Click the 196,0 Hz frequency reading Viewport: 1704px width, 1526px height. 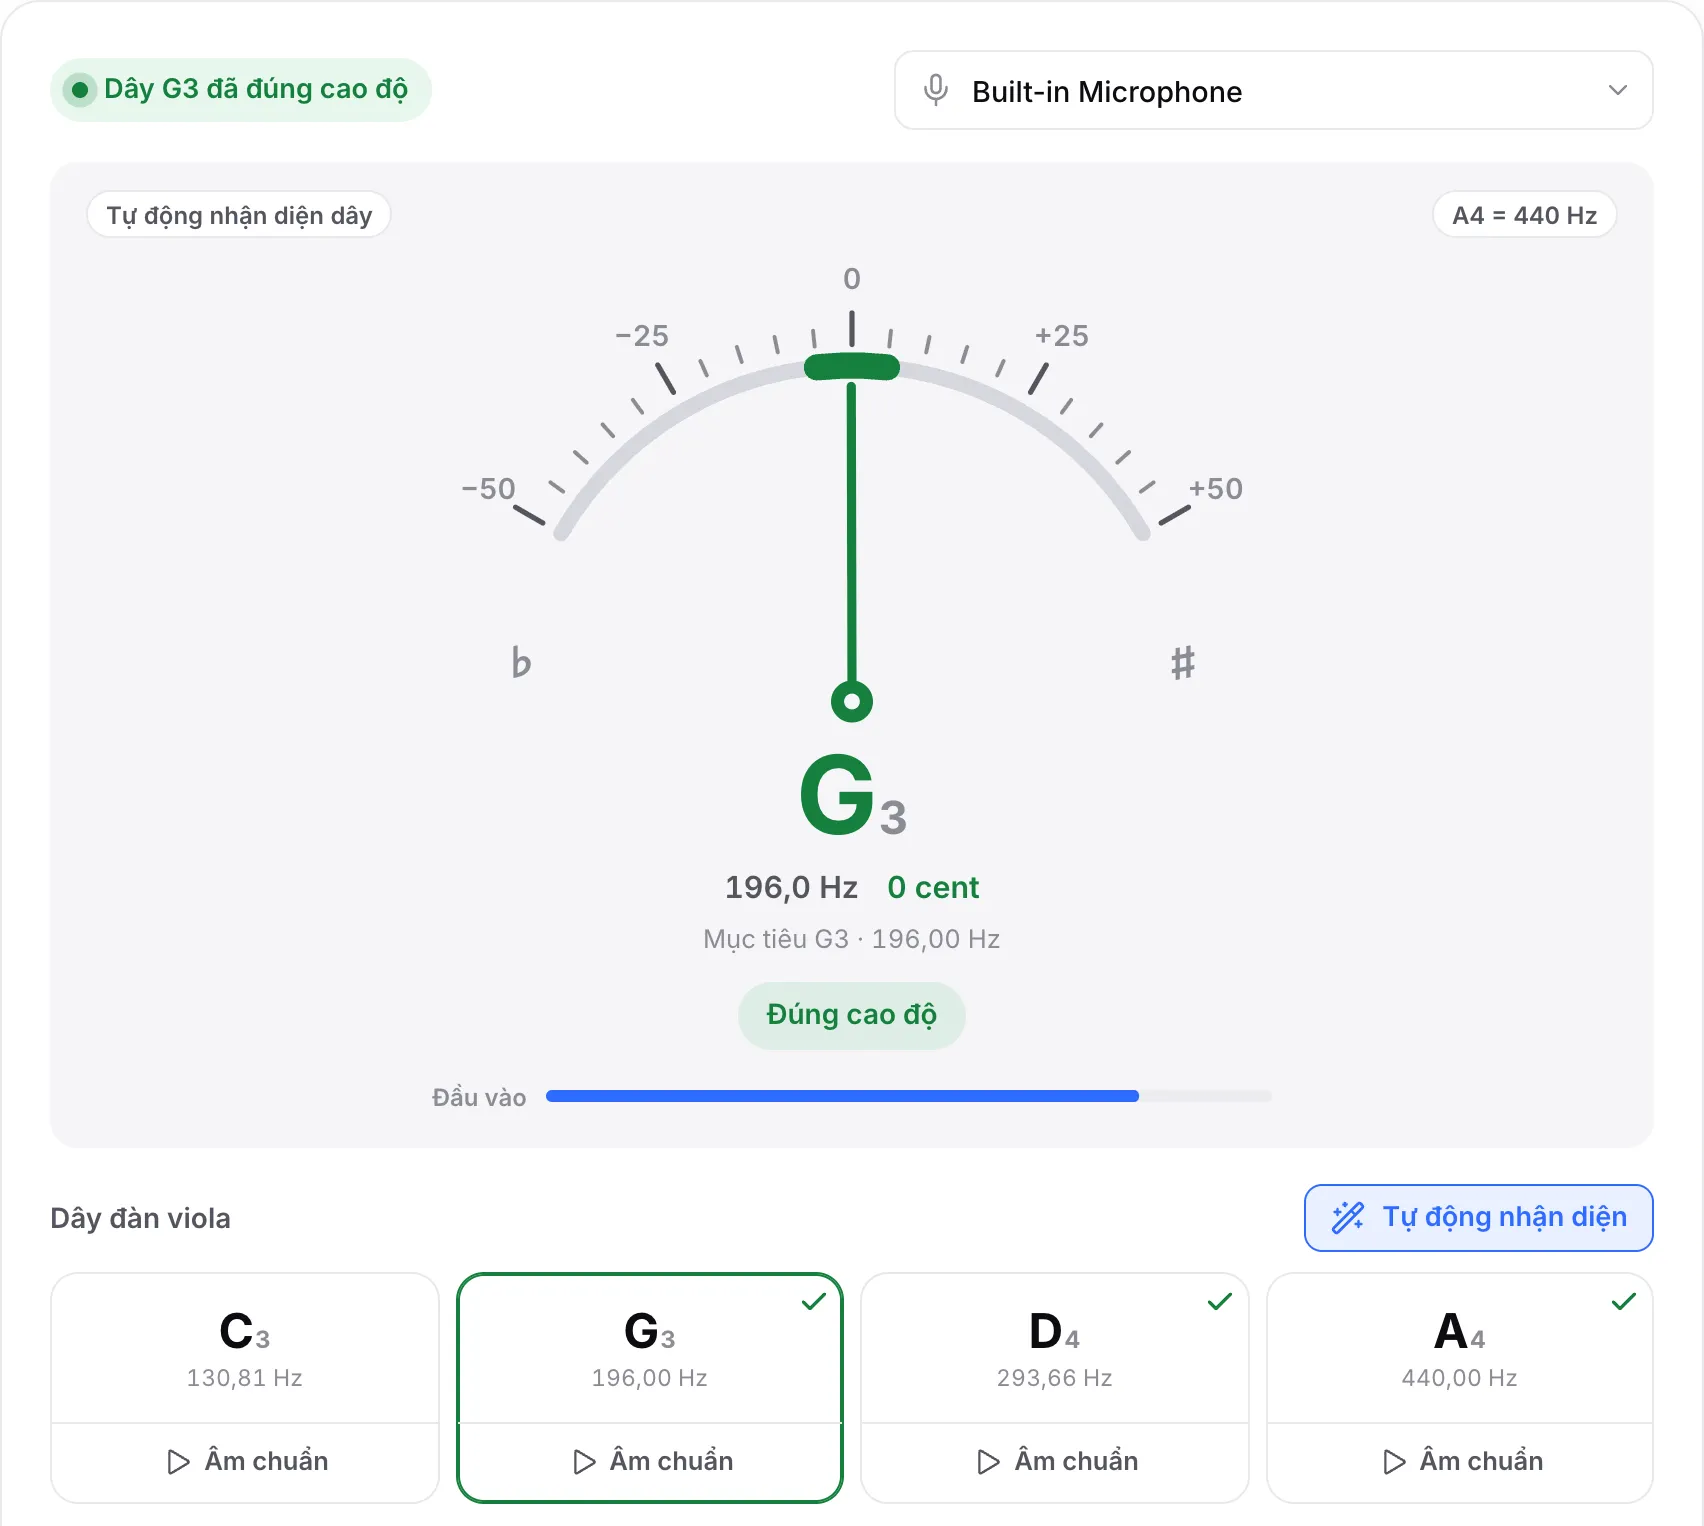point(791,887)
